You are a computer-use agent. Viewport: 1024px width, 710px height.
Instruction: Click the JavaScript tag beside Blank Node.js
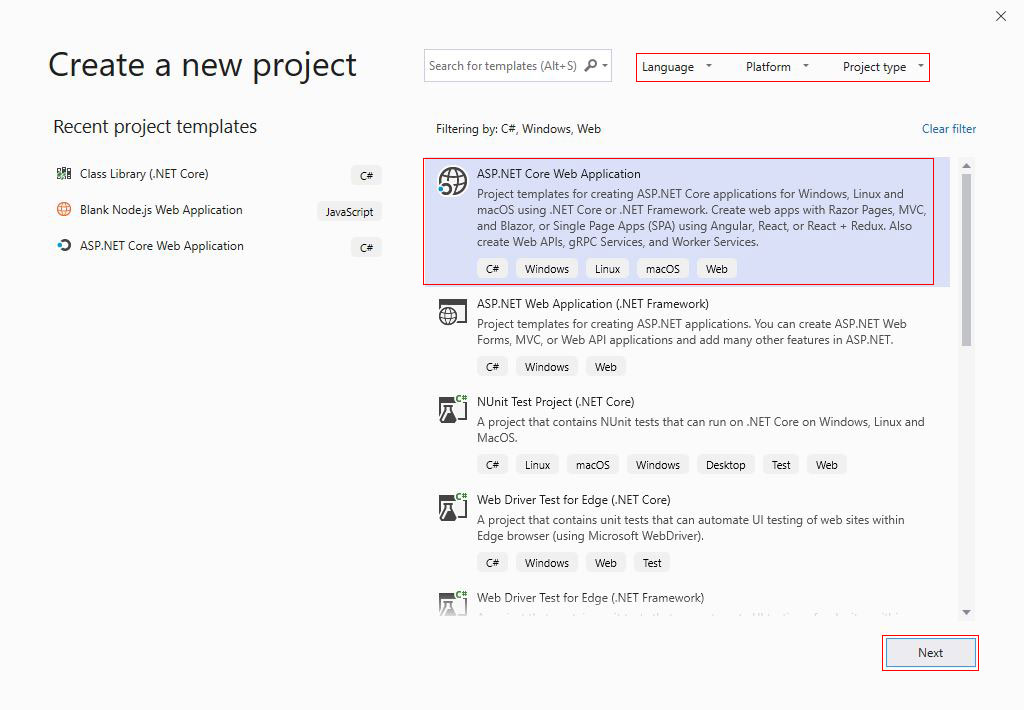coord(349,212)
